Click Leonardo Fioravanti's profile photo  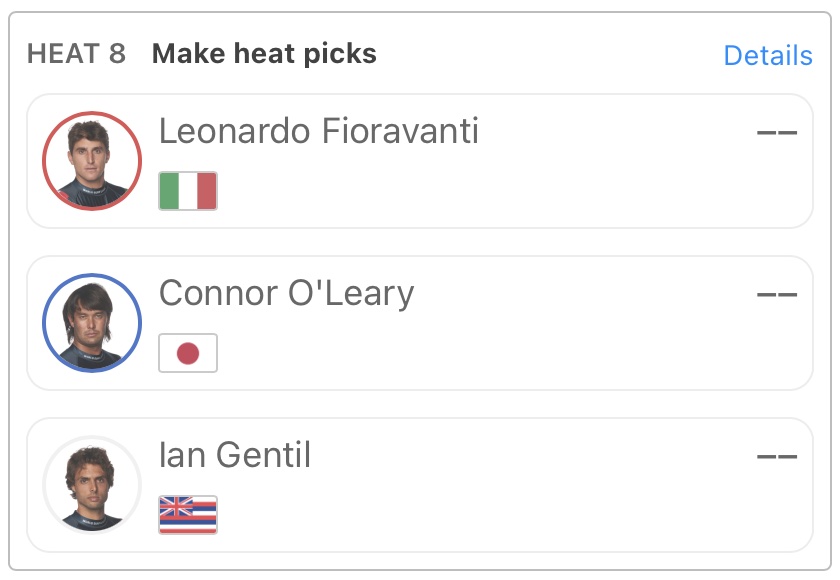[92, 161]
